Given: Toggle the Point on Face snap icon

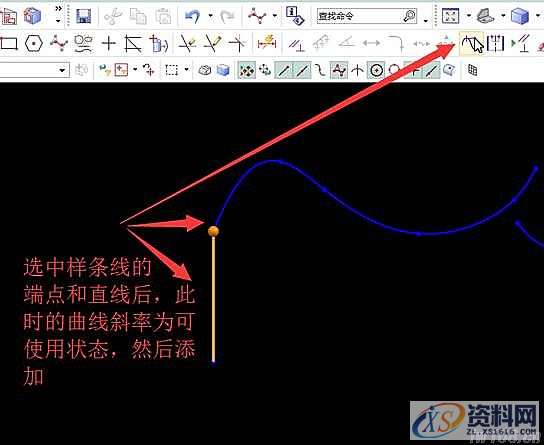Looking at the screenshot, I should [449, 70].
